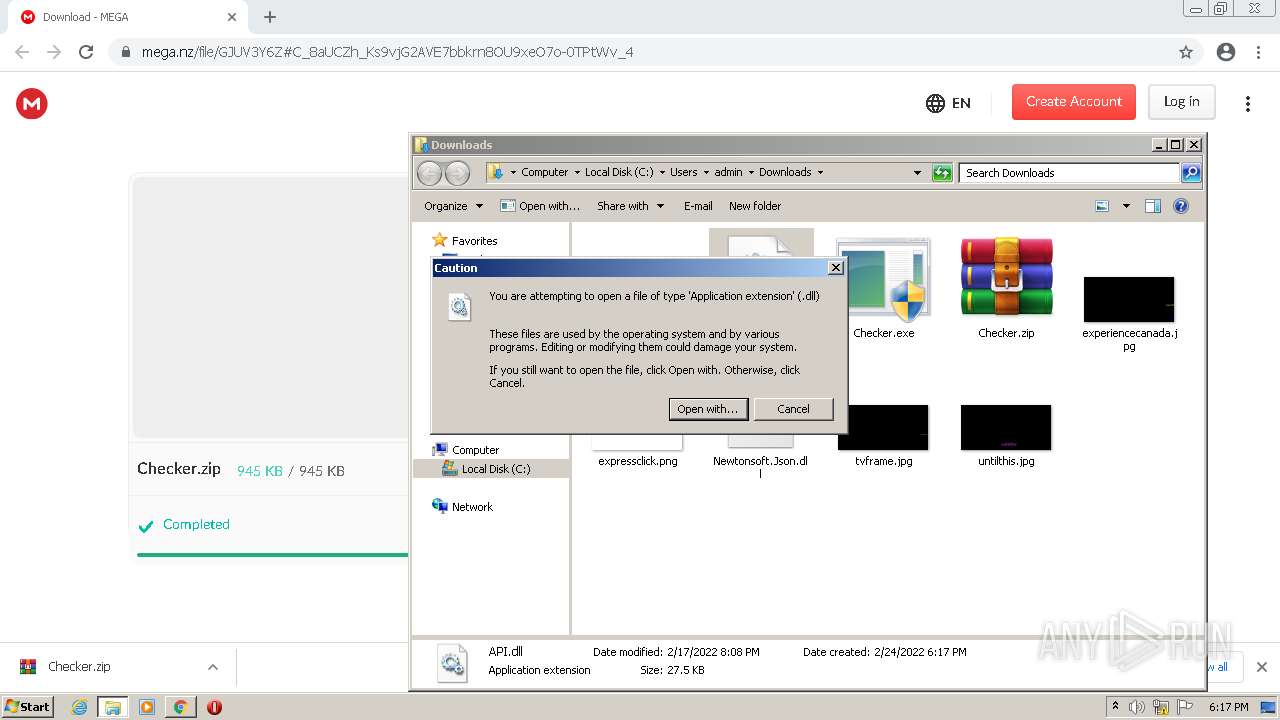Screen dimensions: 1280x720
Task: Change your view icon in Explorer
Action: 1102,206
